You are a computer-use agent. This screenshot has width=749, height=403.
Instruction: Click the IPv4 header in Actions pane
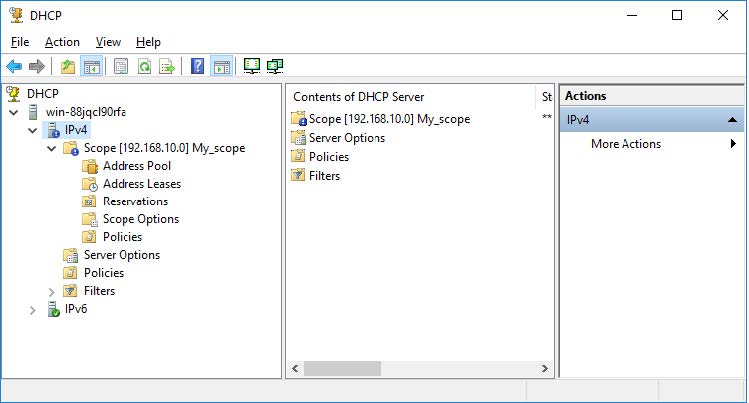tap(652, 120)
